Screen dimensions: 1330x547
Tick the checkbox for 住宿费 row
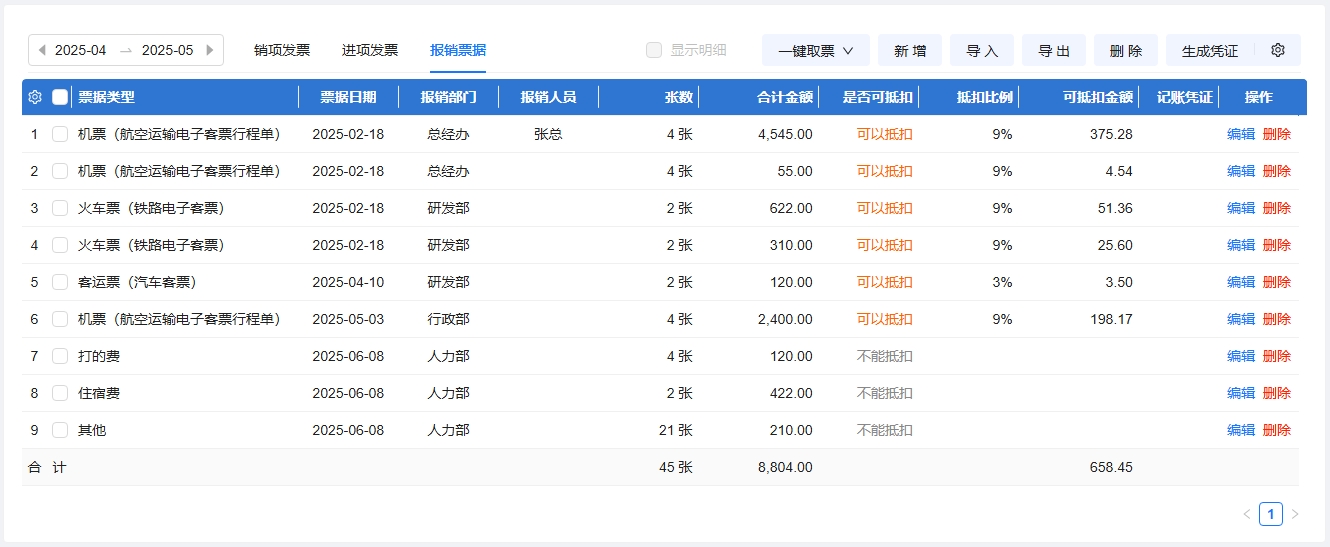click(x=60, y=393)
